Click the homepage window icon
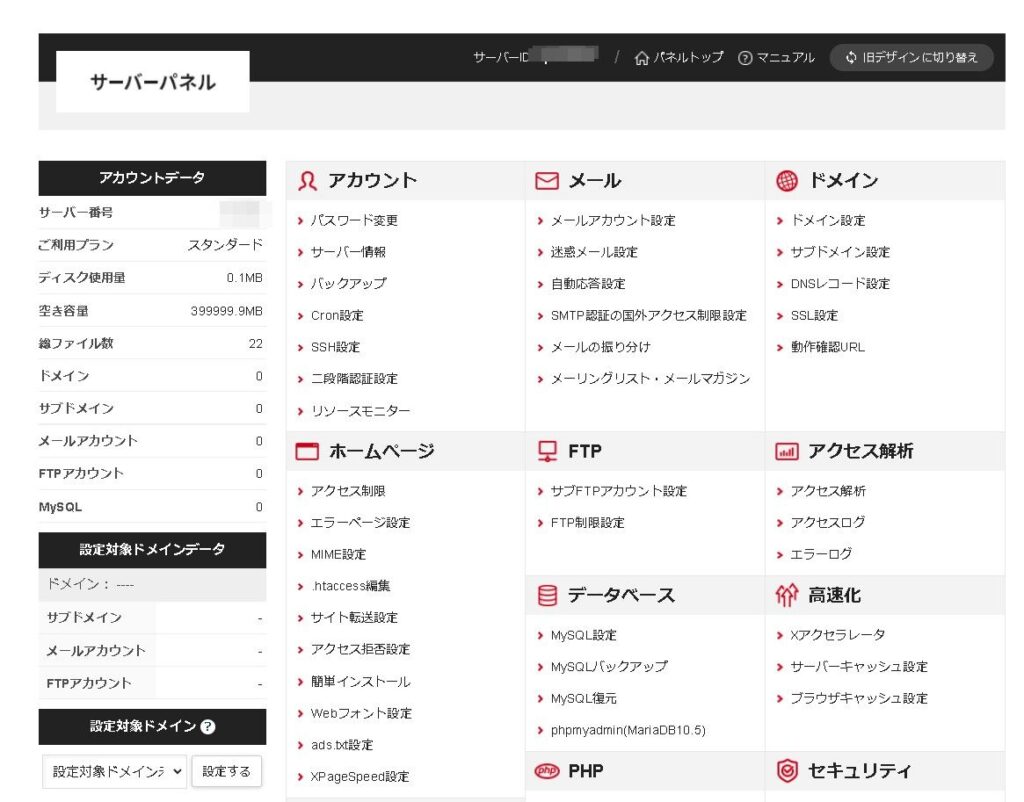Image resolution: width=1024 pixels, height=802 pixels. [x=308, y=452]
